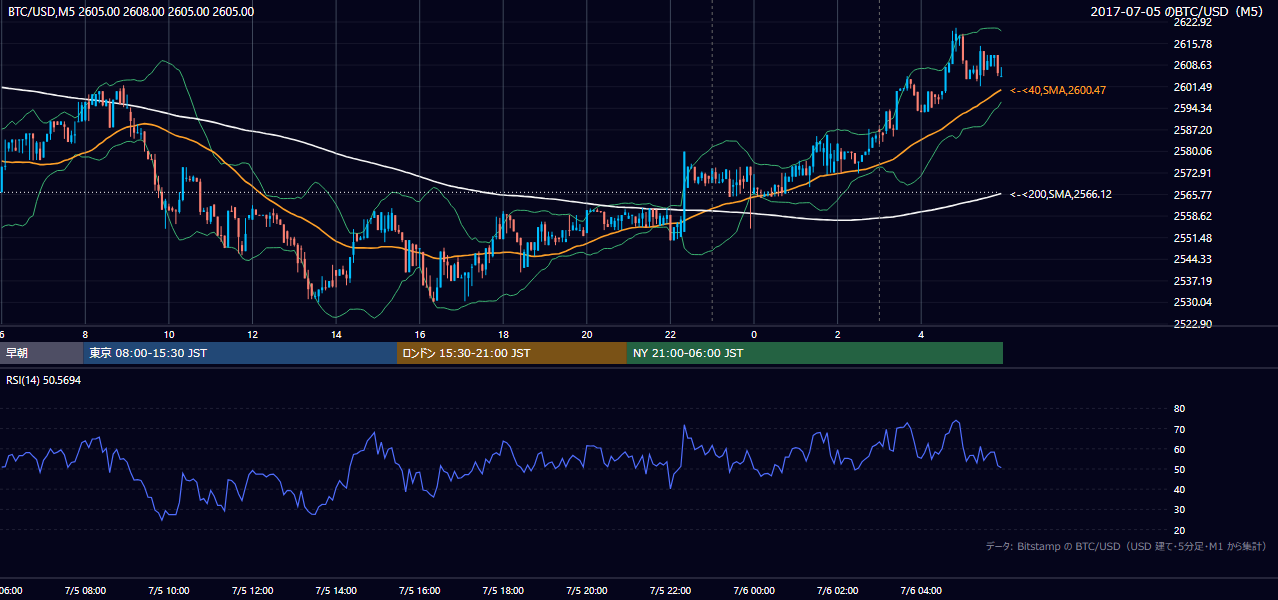Click price axis value 2565.77

pos(1192,195)
